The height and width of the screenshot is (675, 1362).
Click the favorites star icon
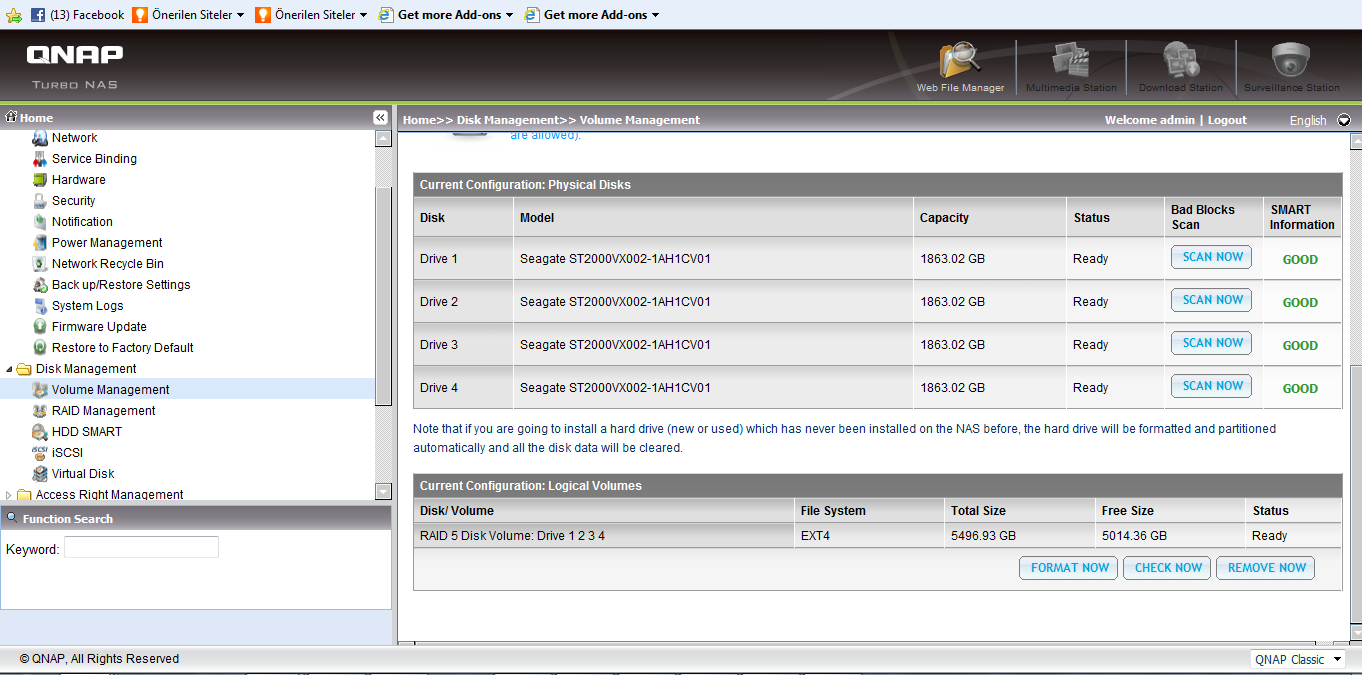[14, 15]
